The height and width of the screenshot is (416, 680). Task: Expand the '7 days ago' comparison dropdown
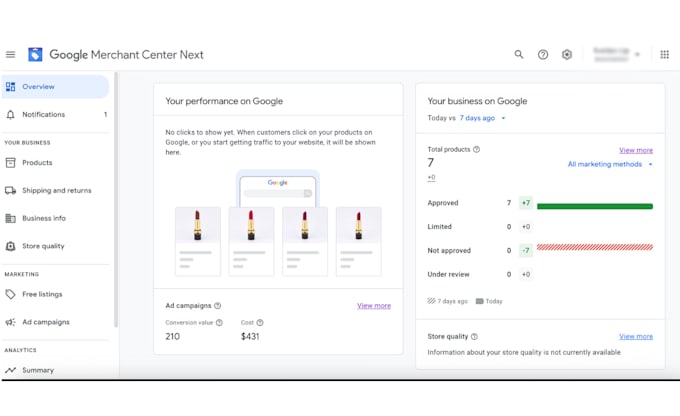[x=483, y=118]
